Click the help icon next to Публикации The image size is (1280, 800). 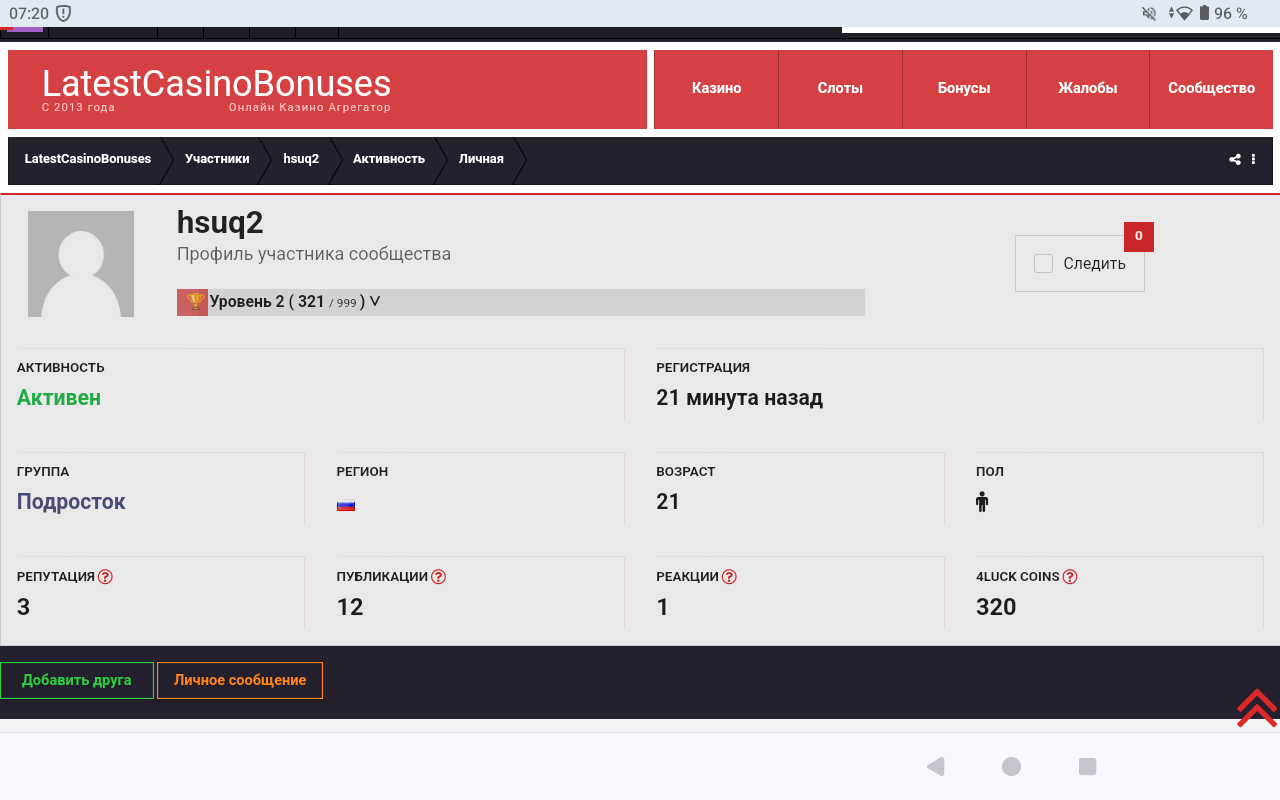coord(438,577)
